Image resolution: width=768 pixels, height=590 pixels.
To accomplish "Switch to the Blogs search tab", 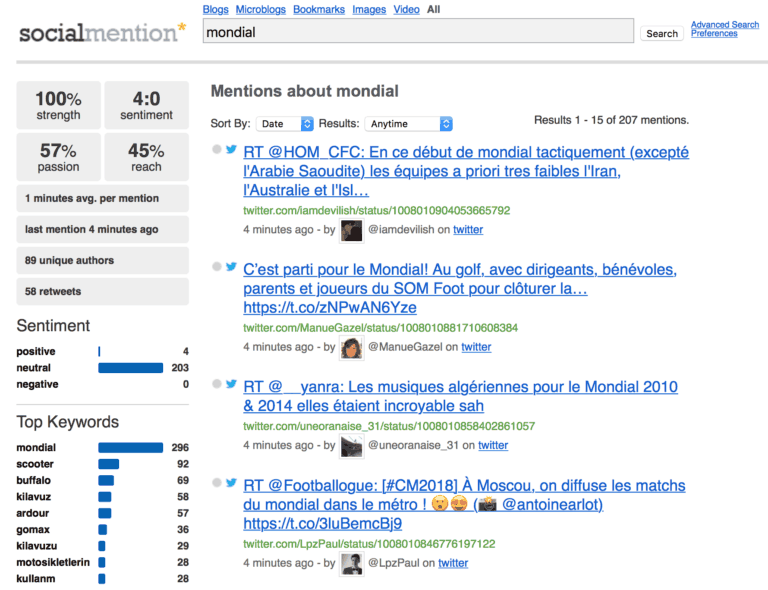I will [x=215, y=10].
